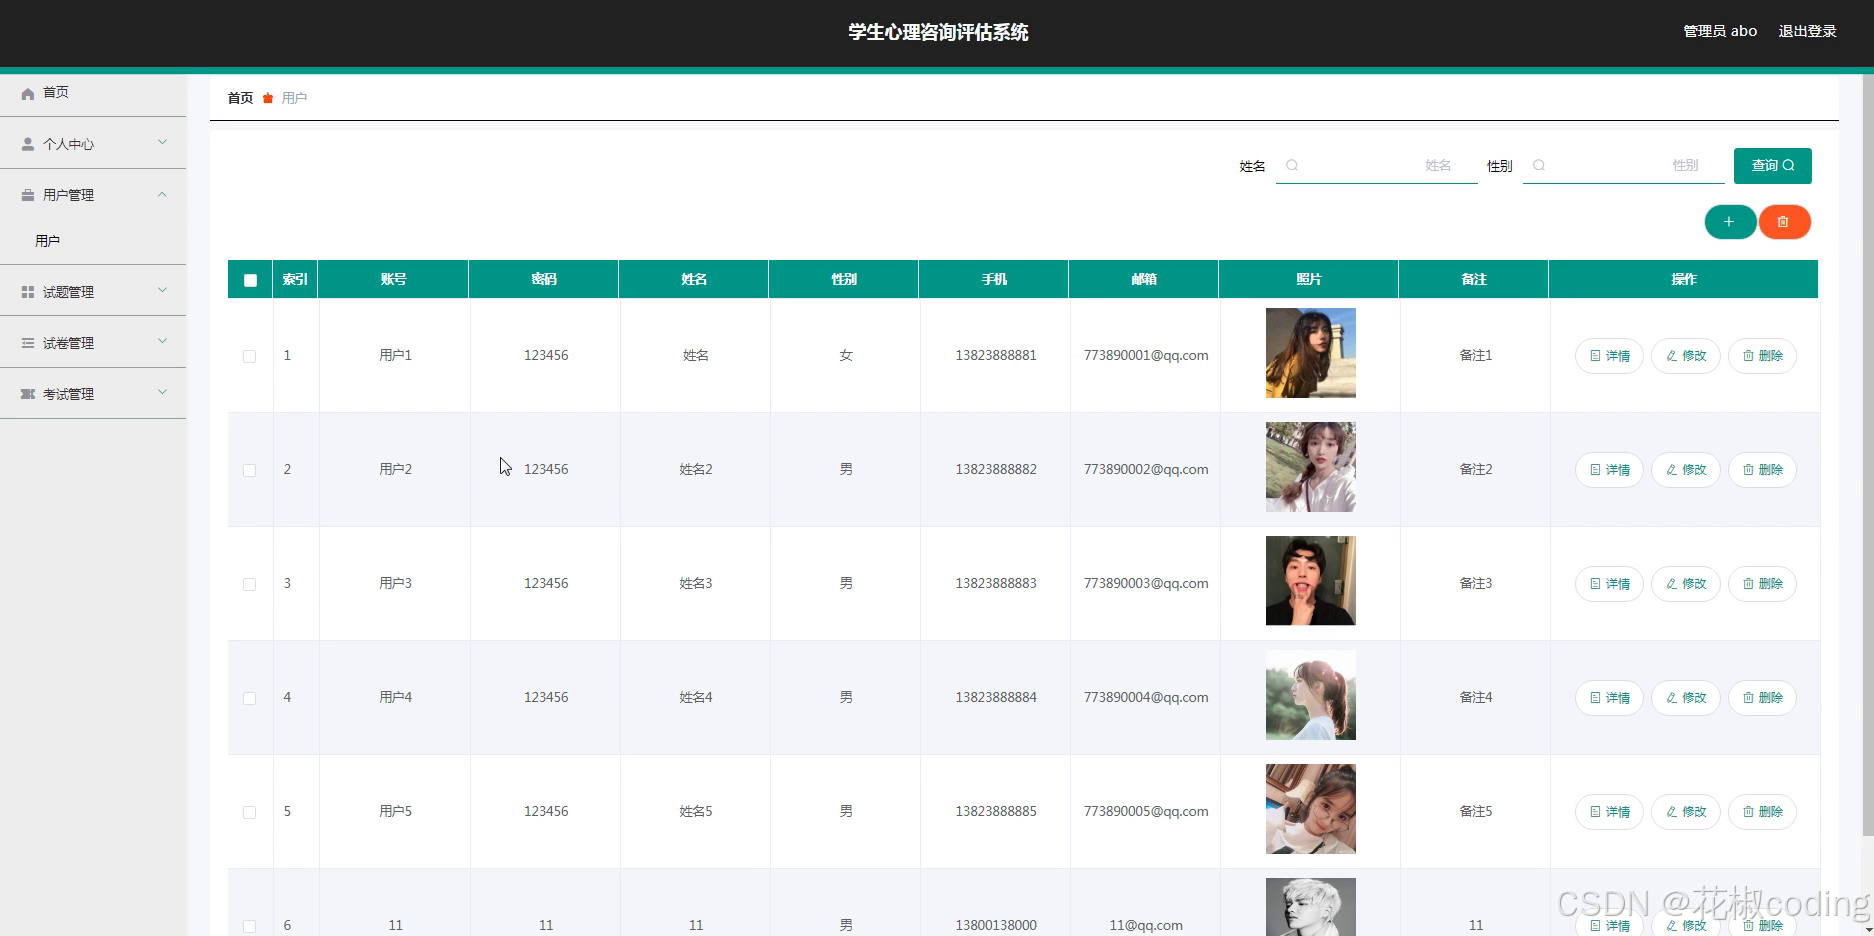Click 删除 in 用户3 row

(1762, 584)
